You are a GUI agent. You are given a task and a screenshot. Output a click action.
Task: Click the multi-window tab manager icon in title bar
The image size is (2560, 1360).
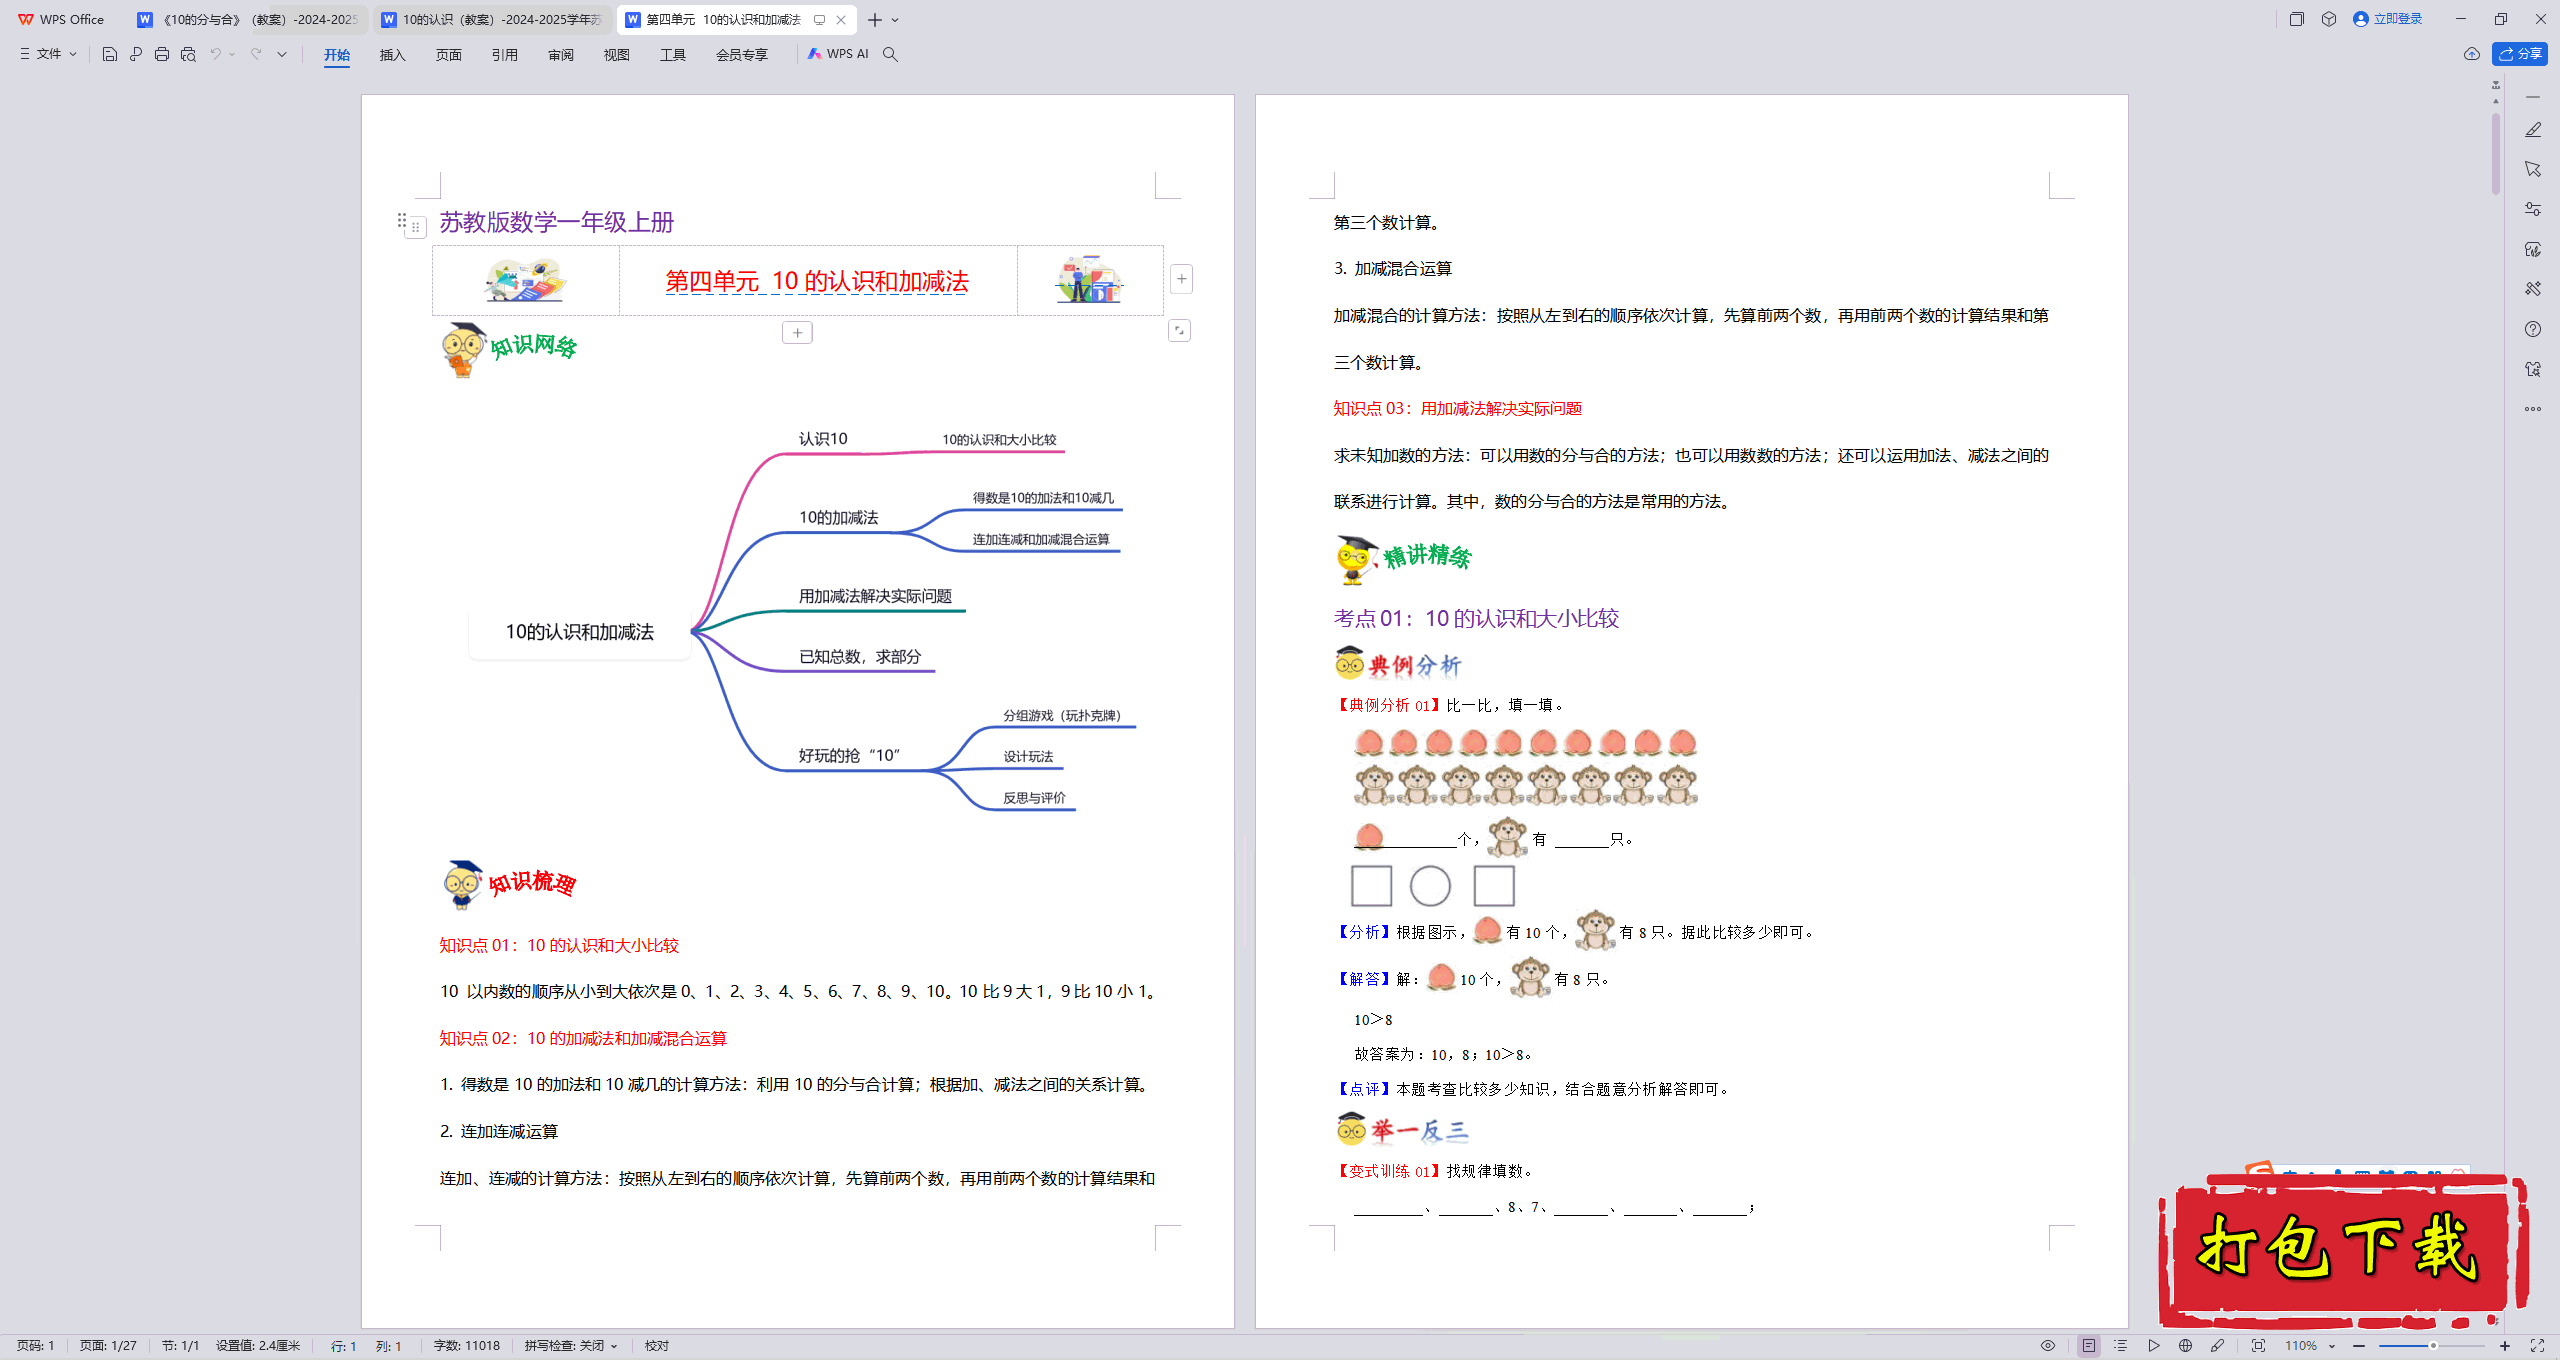click(x=2296, y=19)
